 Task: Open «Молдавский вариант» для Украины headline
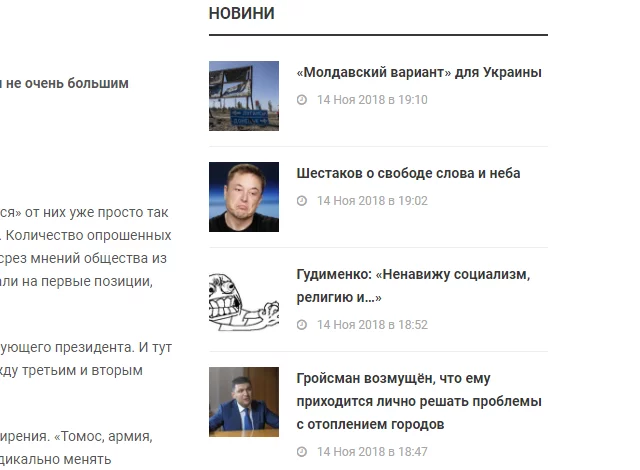coord(419,73)
